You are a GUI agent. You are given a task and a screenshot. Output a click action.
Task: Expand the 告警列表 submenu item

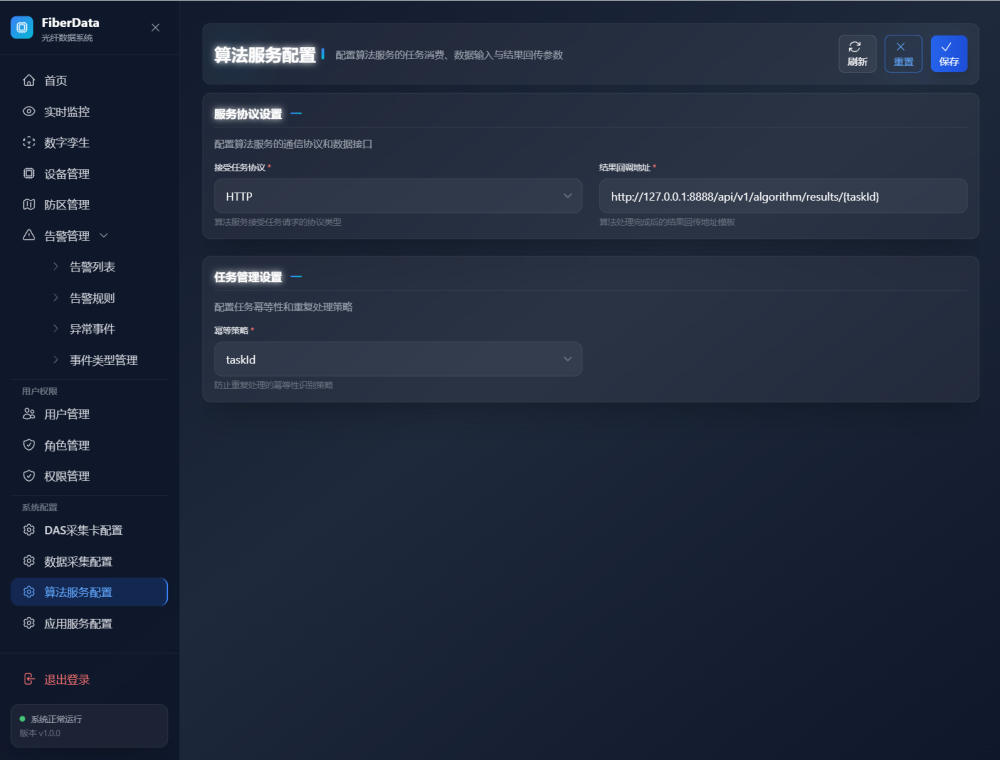(92, 267)
